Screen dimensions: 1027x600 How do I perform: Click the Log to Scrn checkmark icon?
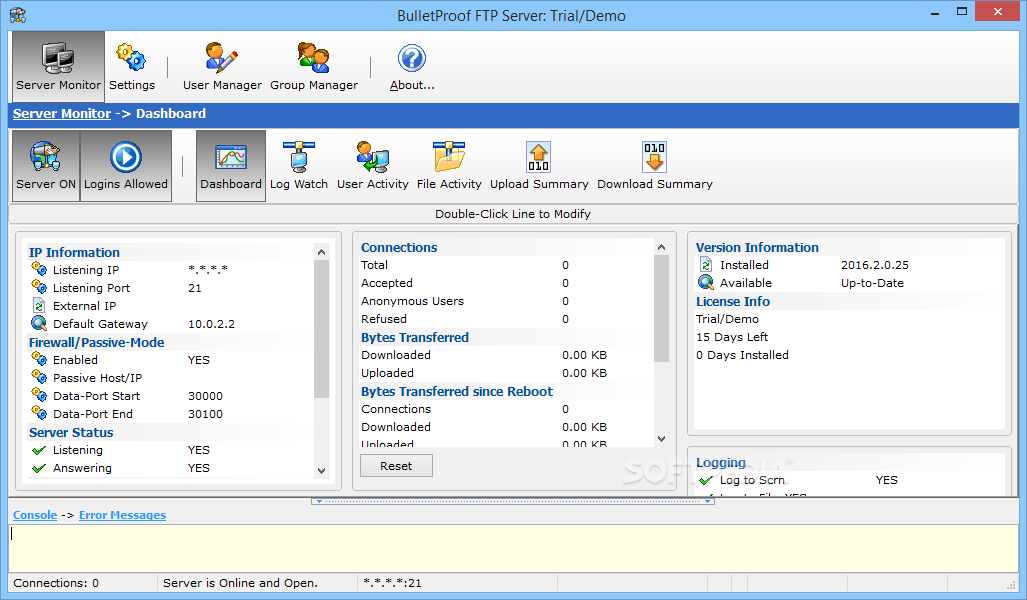[706, 480]
